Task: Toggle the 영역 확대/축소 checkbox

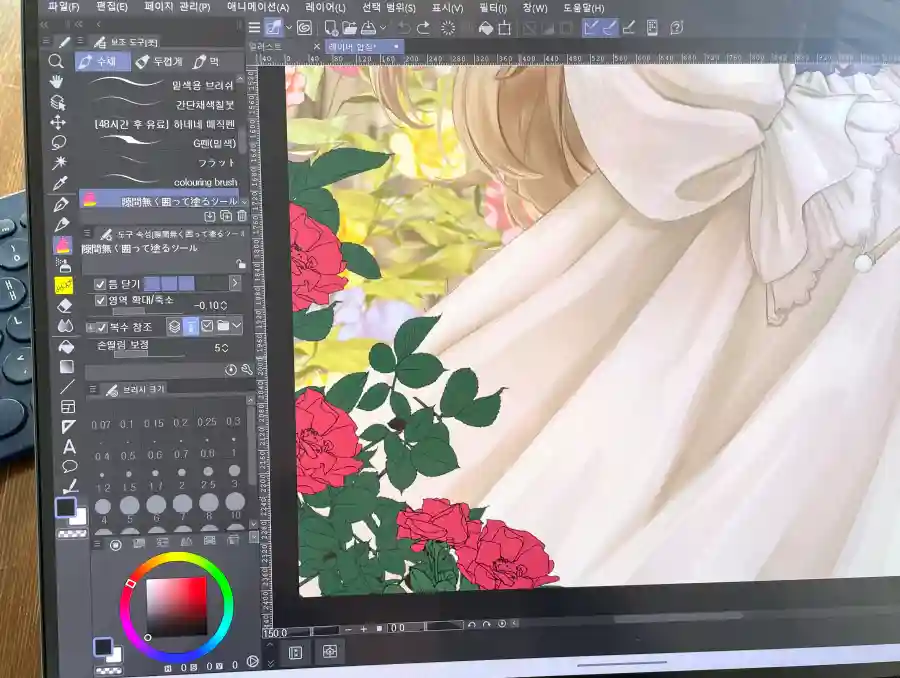Action: (x=100, y=300)
